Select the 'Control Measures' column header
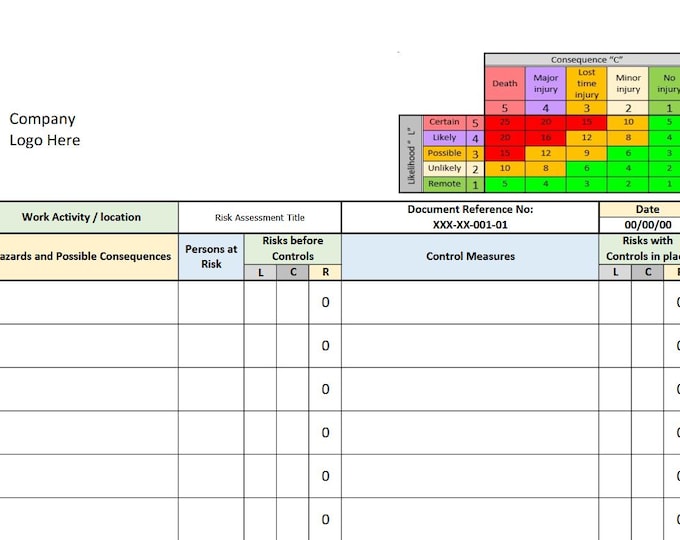 pos(470,257)
